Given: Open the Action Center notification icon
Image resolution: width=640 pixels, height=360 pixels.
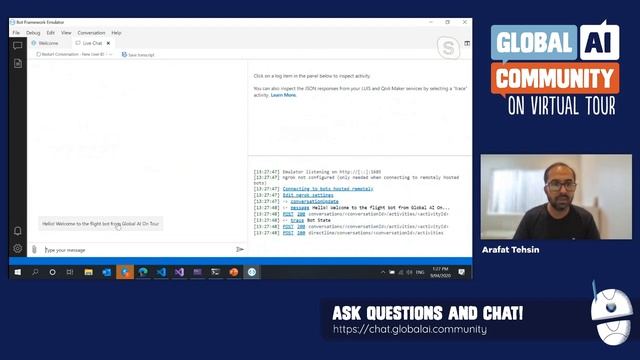Looking at the screenshot, I should (x=462, y=272).
